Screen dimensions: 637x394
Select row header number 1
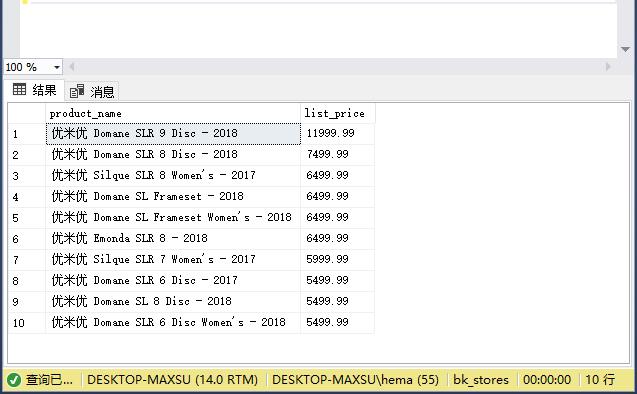(x=27, y=134)
